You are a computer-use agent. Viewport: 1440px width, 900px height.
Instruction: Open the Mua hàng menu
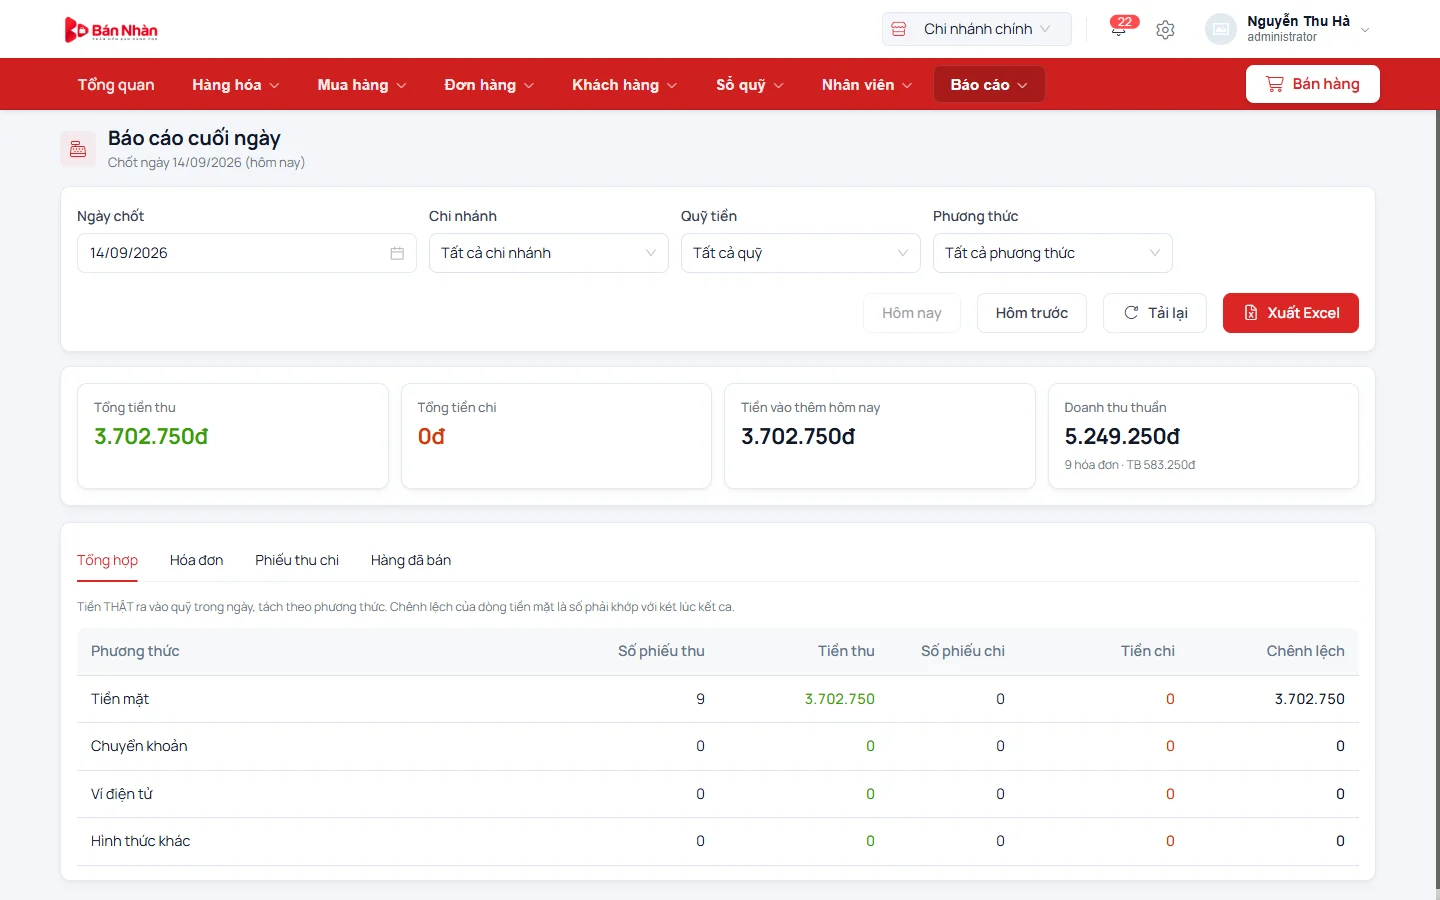362,85
